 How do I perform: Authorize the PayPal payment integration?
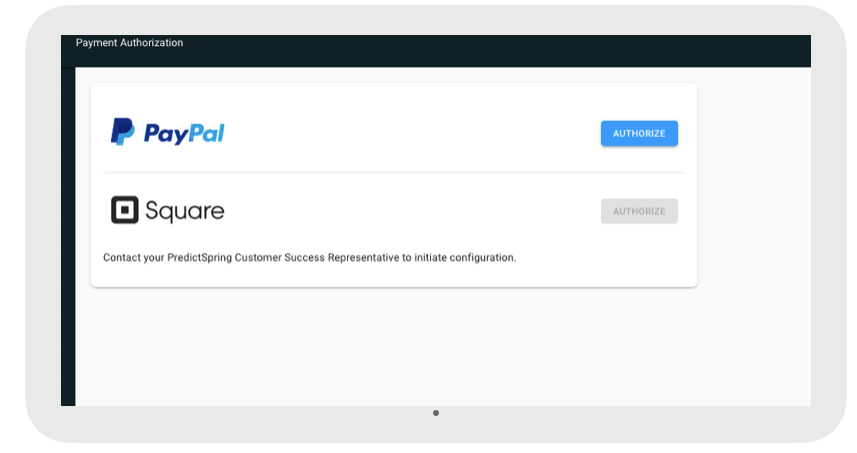click(x=639, y=133)
